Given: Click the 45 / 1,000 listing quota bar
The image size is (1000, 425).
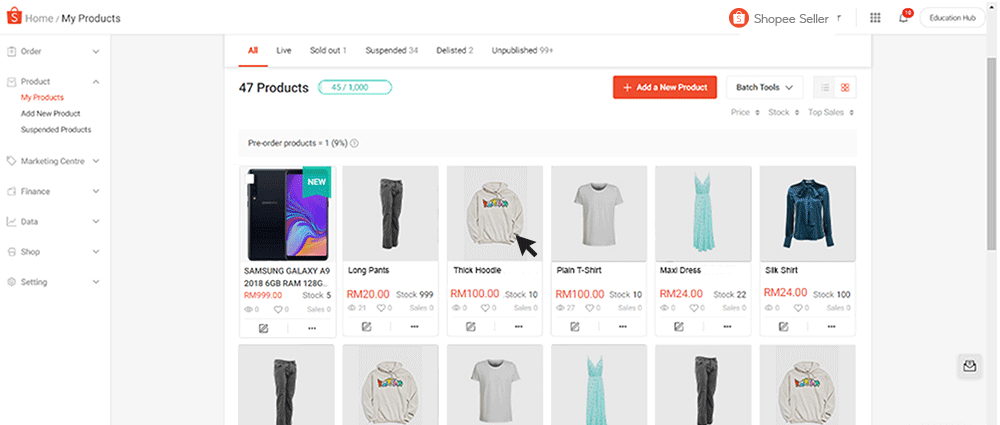Looking at the screenshot, I should click(355, 87).
